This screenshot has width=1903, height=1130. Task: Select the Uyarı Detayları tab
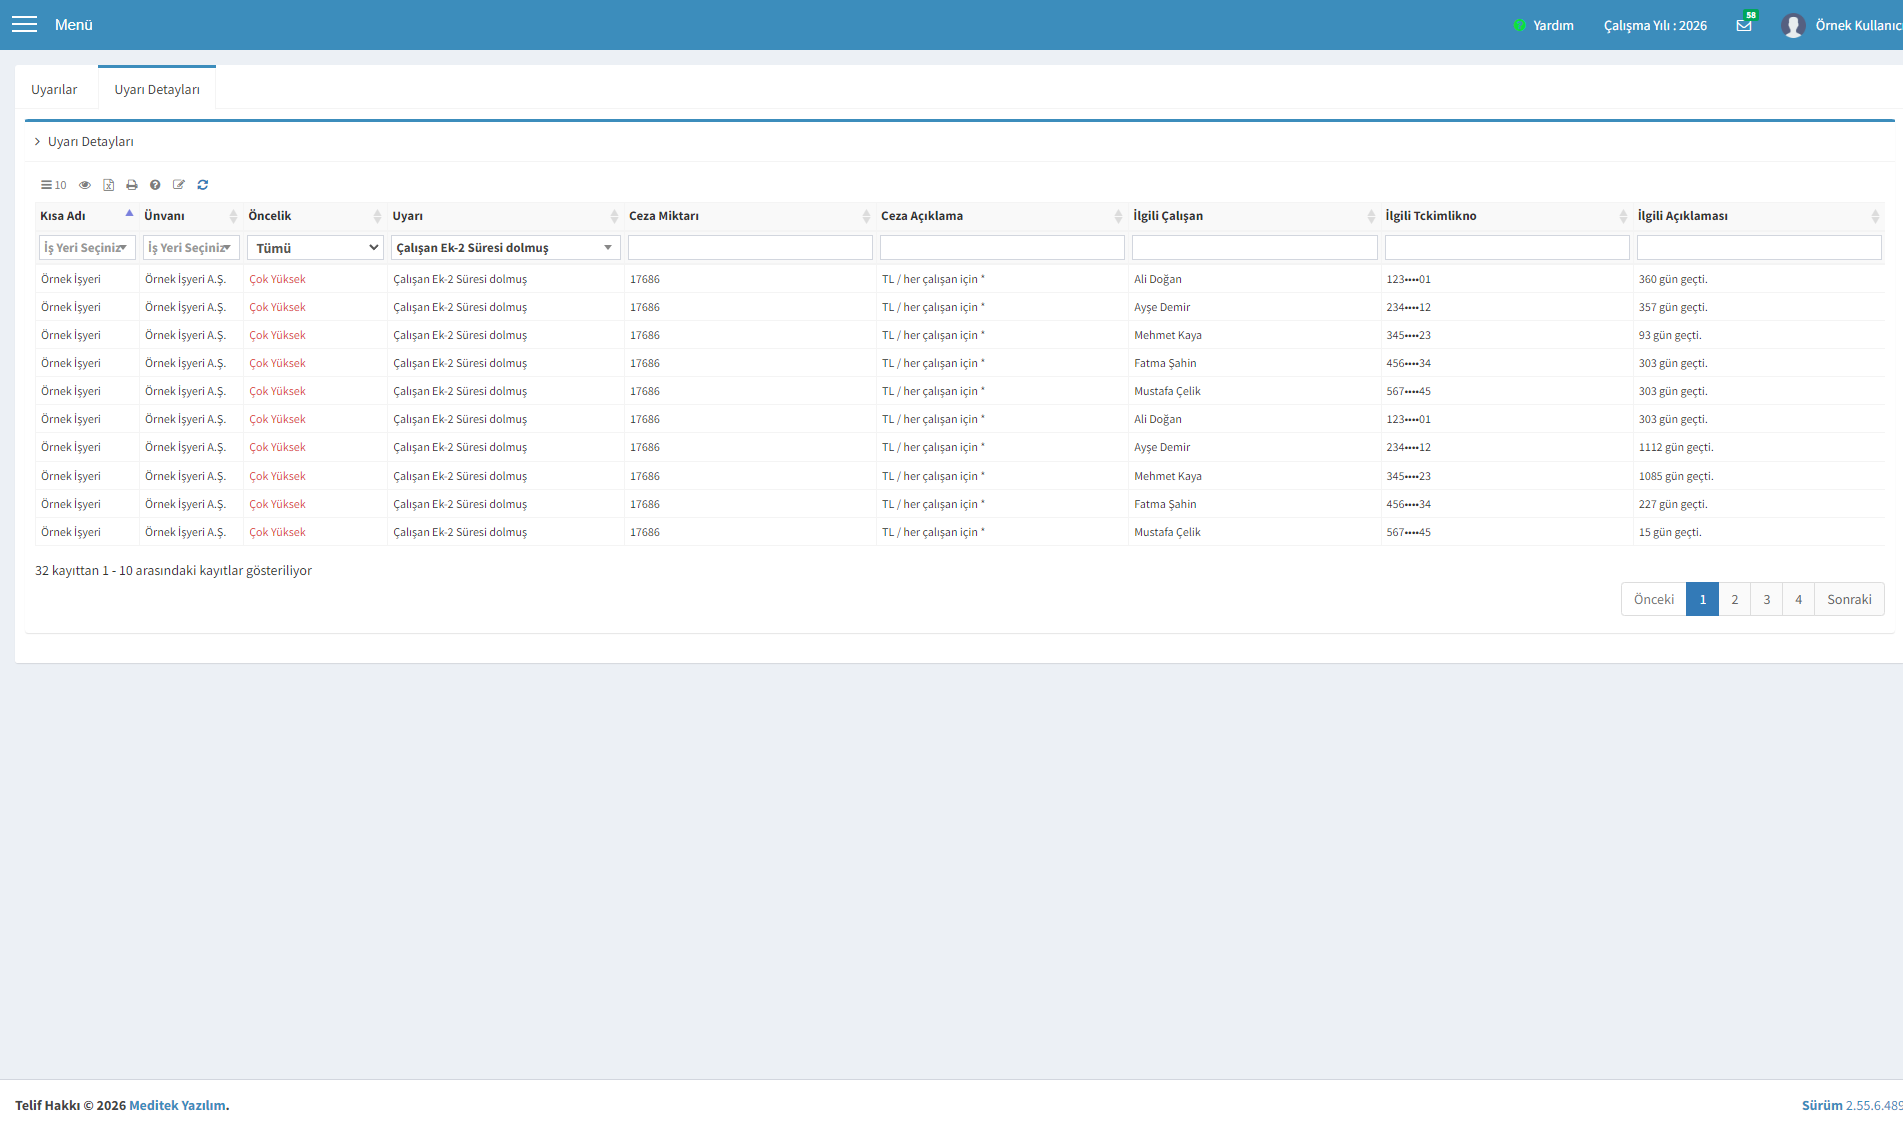click(157, 89)
